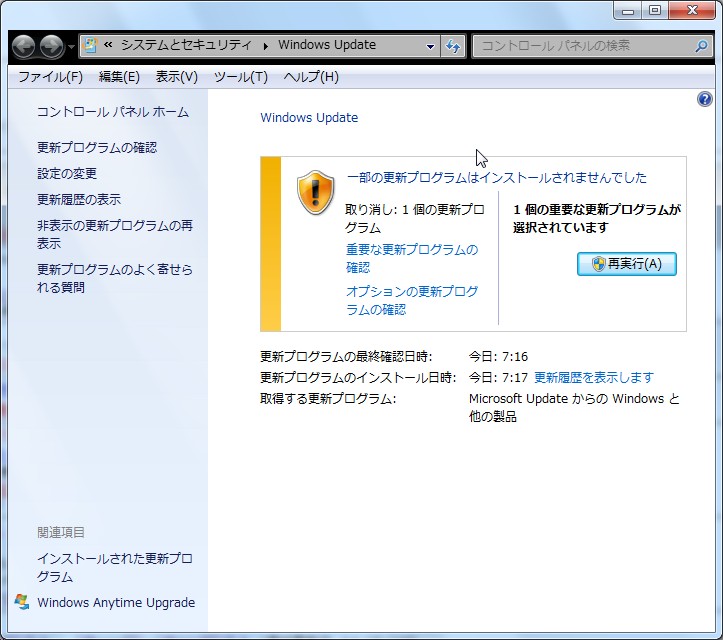Open the 編集(E) menu

click(119, 77)
